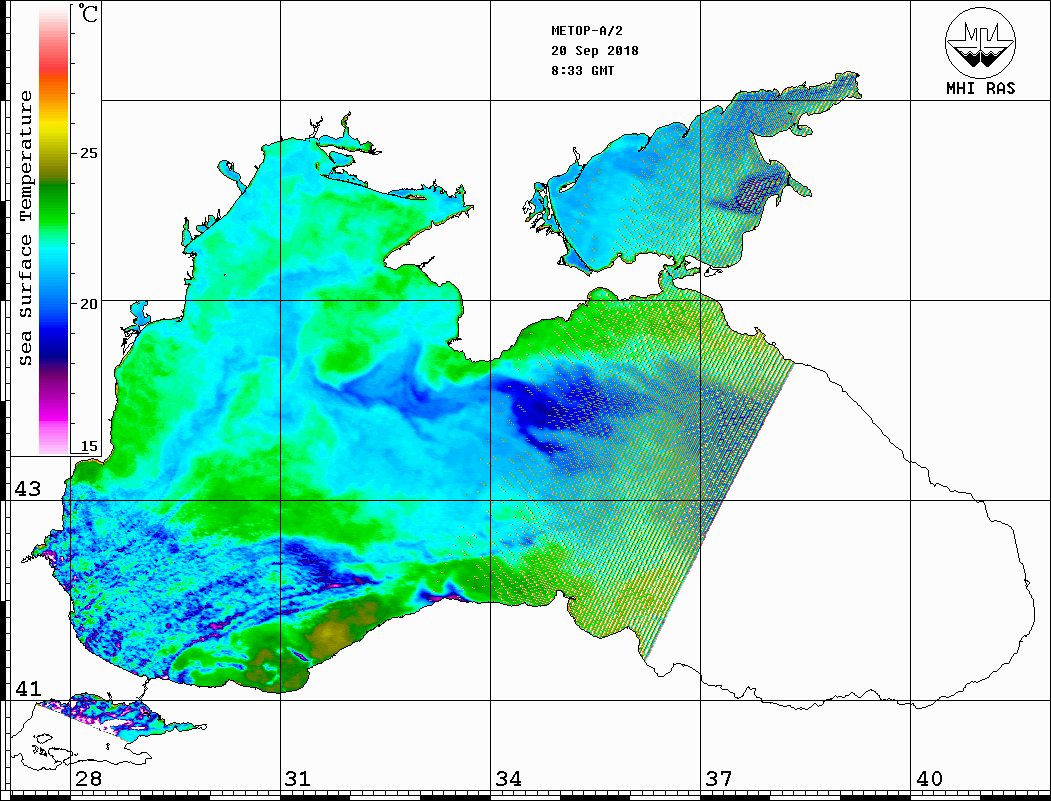This screenshot has height=801, width=1051.
Task: Click the '20 Sep 2018' date text
Action: pyautogui.click(x=595, y=51)
